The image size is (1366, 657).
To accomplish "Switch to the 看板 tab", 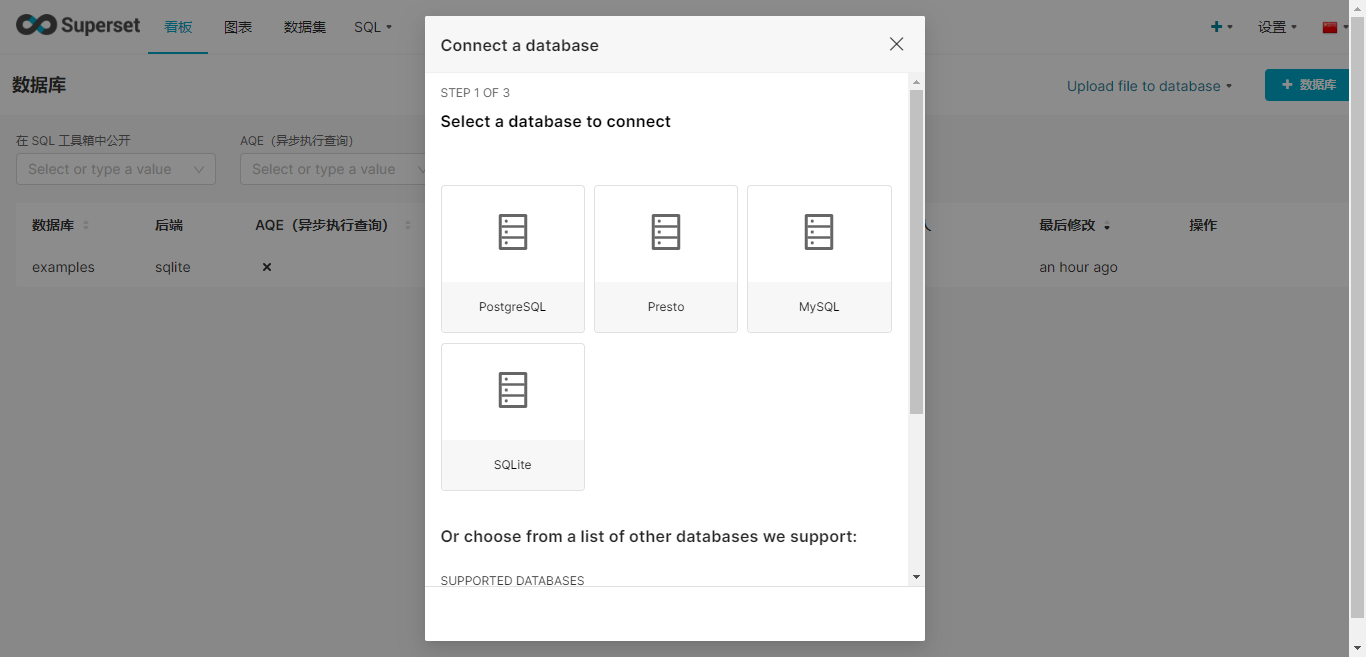I will click(178, 27).
